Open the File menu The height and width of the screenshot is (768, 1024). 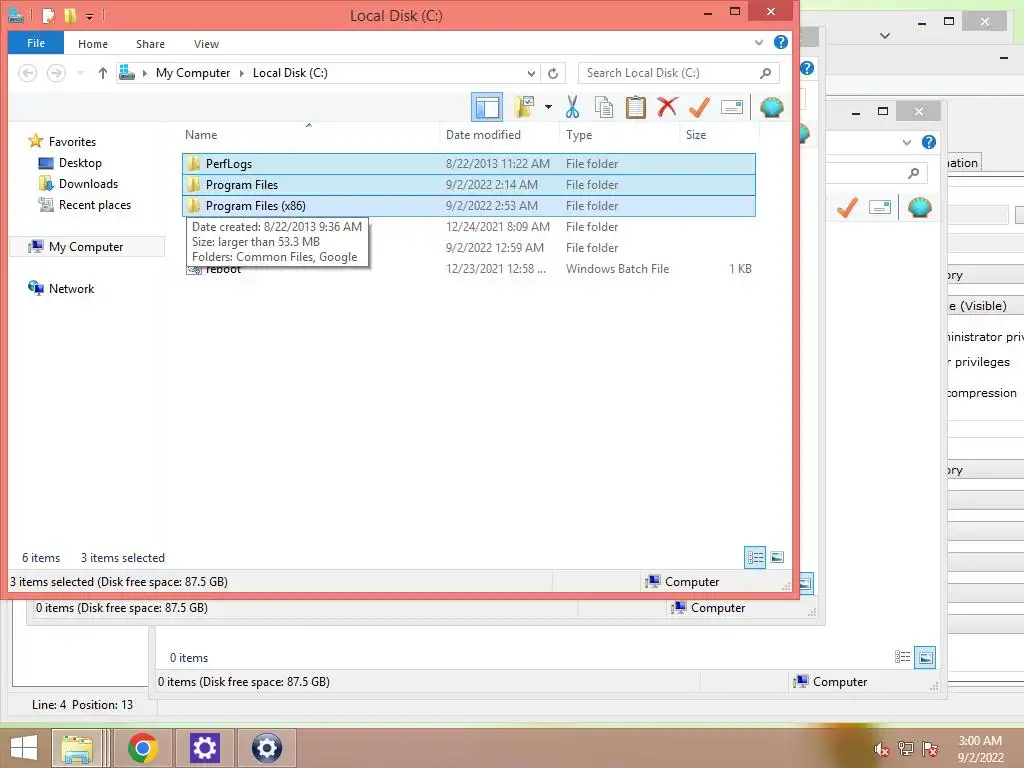click(x=36, y=43)
